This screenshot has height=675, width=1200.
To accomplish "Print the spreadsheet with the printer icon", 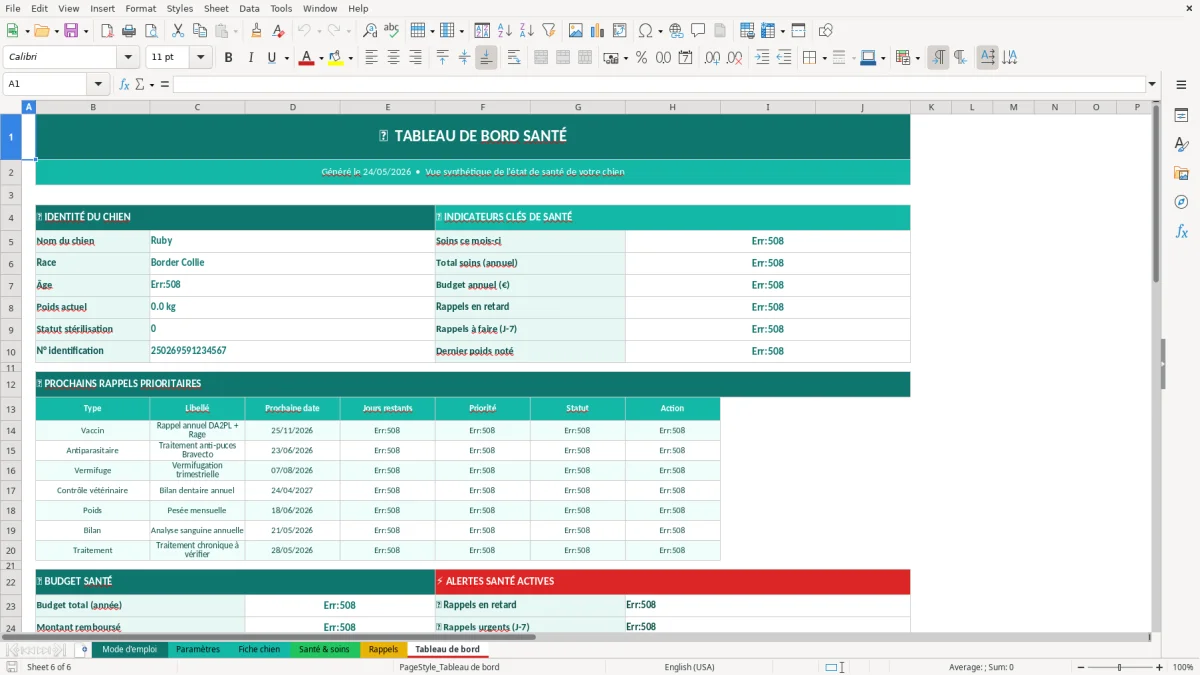I will click(129, 31).
